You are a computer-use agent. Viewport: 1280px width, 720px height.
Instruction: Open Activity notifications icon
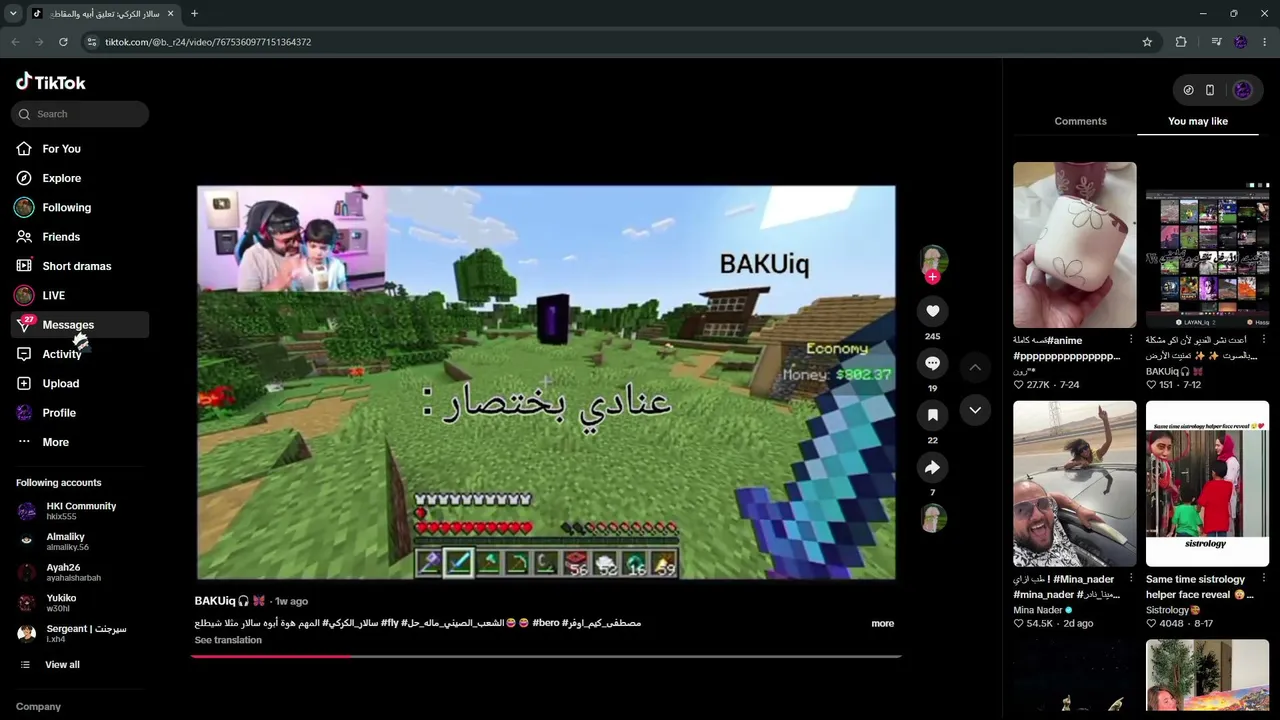tap(24, 354)
